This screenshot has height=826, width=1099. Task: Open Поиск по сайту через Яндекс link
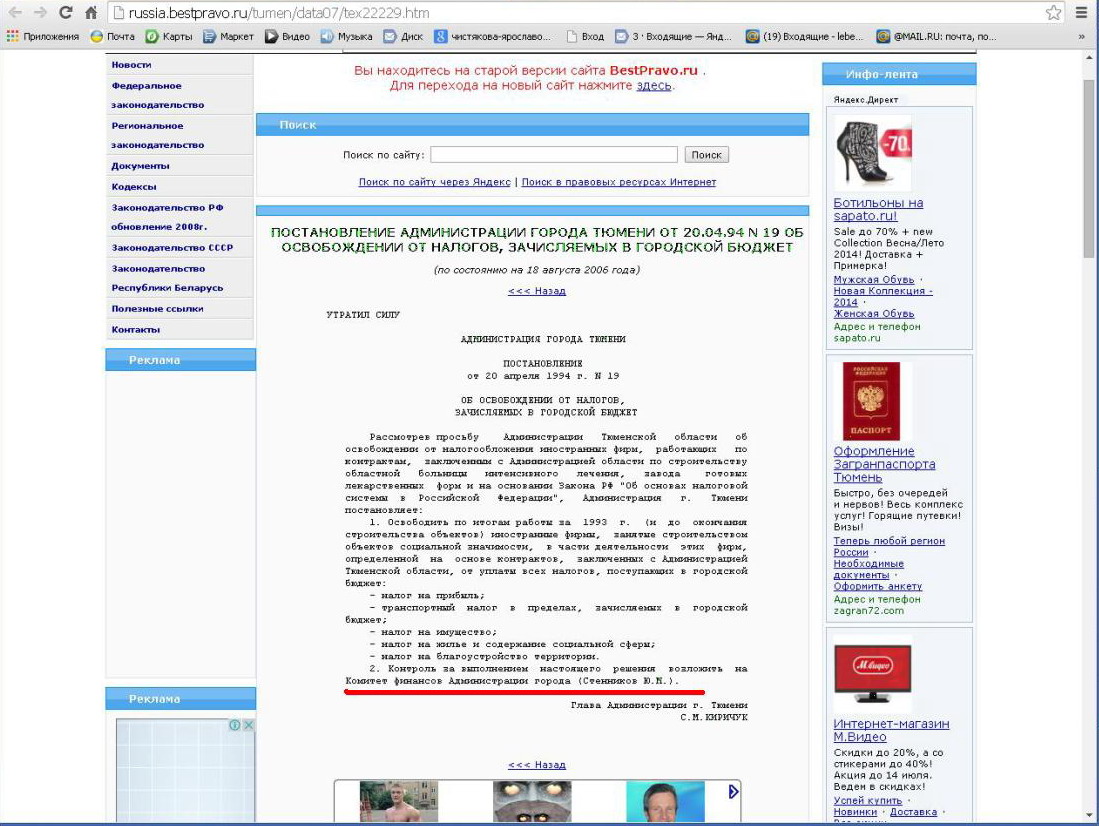click(435, 182)
